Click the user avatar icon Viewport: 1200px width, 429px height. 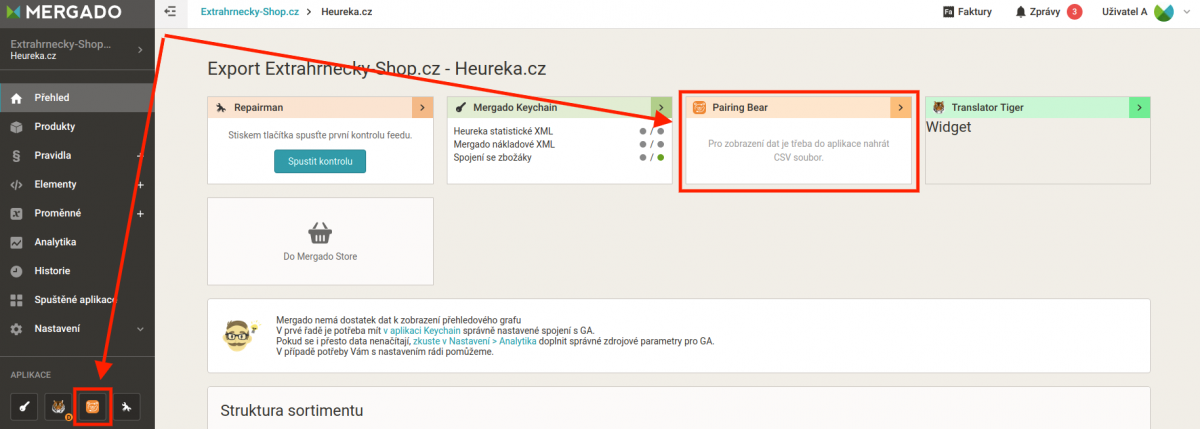(x=1164, y=12)
